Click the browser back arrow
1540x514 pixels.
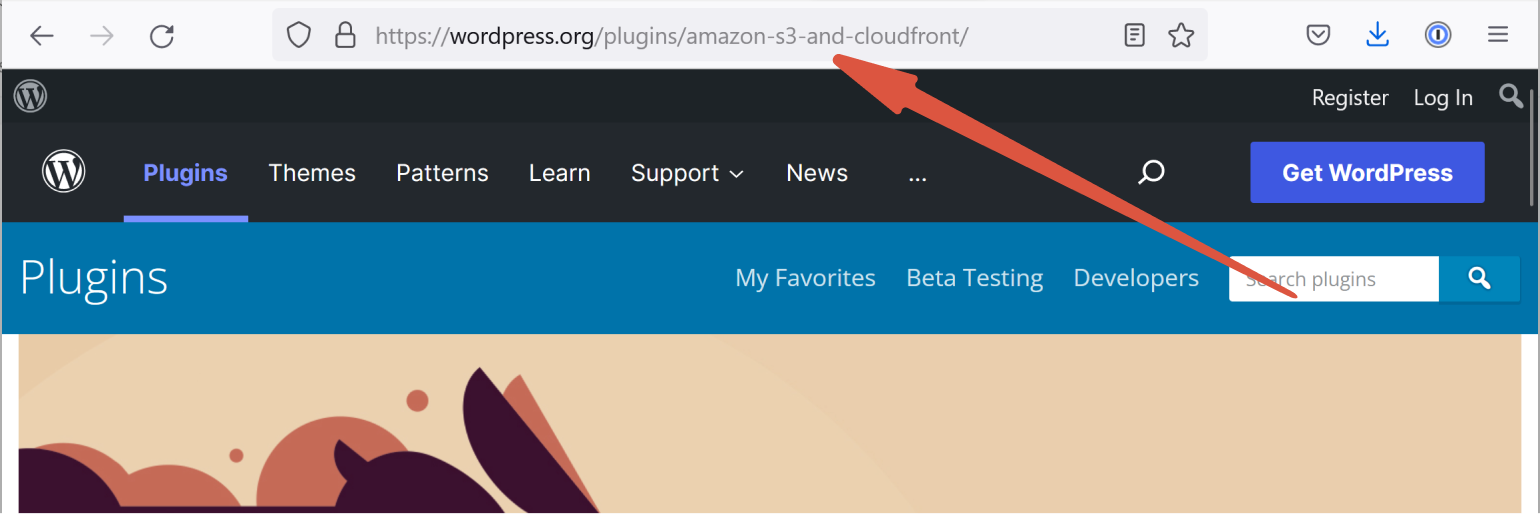(41, 36)
